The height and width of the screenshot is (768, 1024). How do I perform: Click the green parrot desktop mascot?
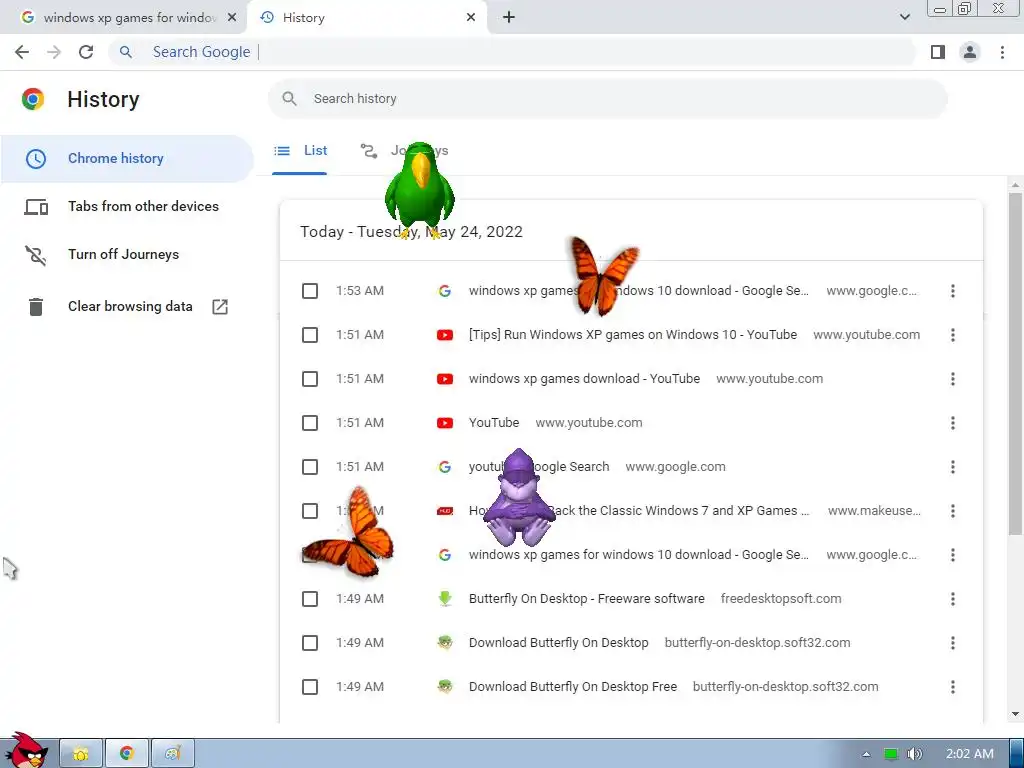[419, 189]
